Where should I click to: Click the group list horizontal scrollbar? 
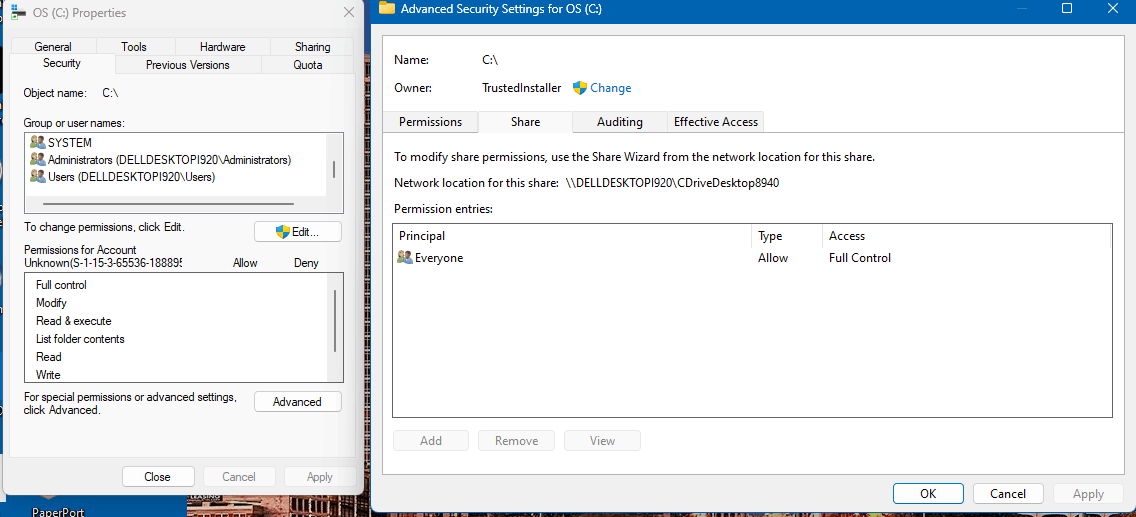click(168, 205)
